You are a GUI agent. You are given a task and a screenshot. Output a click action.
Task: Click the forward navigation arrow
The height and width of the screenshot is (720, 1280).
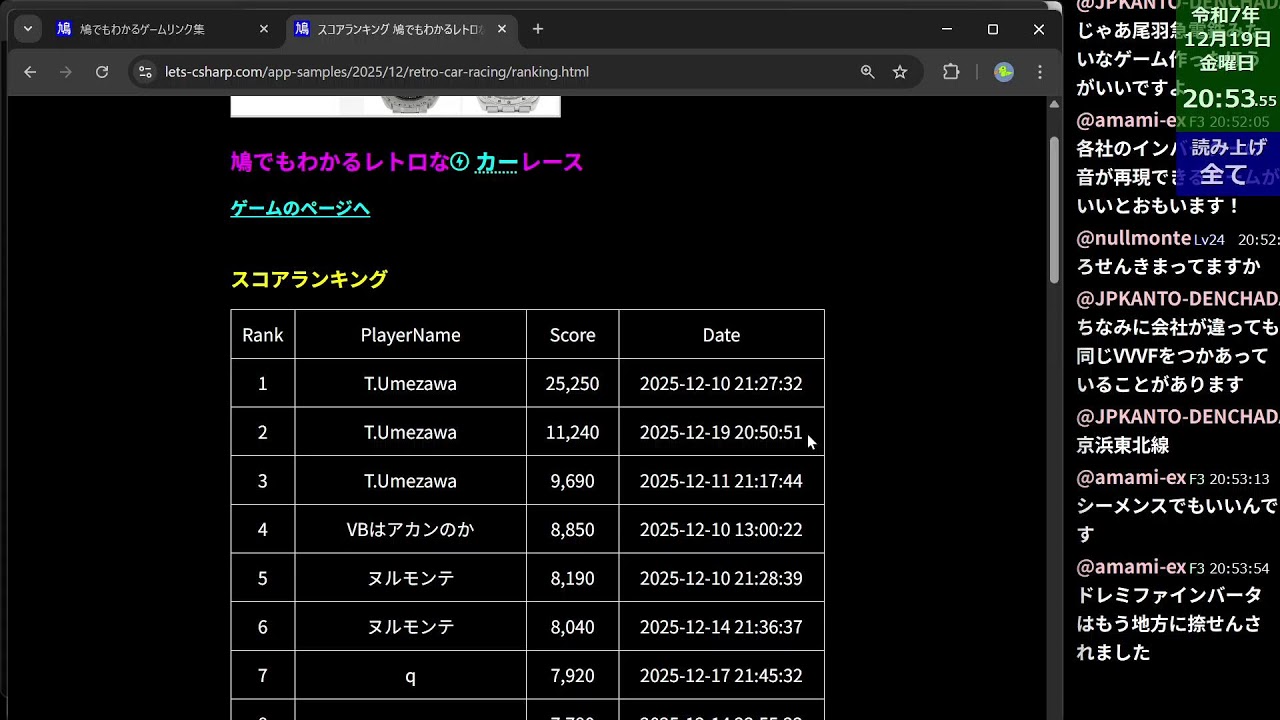coord(66,72)
